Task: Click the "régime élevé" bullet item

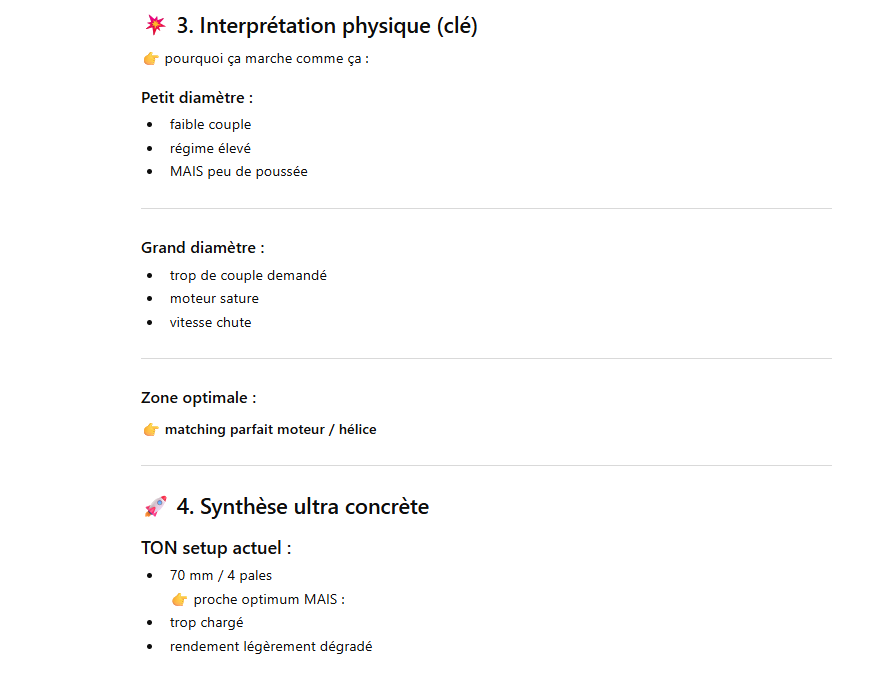Action: (210, 148)
